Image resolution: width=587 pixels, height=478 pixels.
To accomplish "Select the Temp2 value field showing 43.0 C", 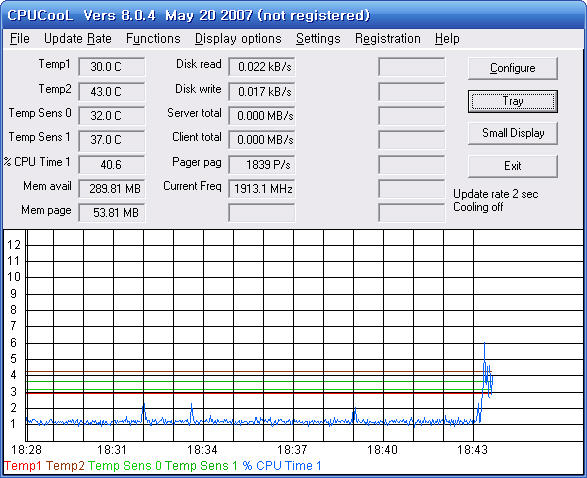I will coord(112,92).
